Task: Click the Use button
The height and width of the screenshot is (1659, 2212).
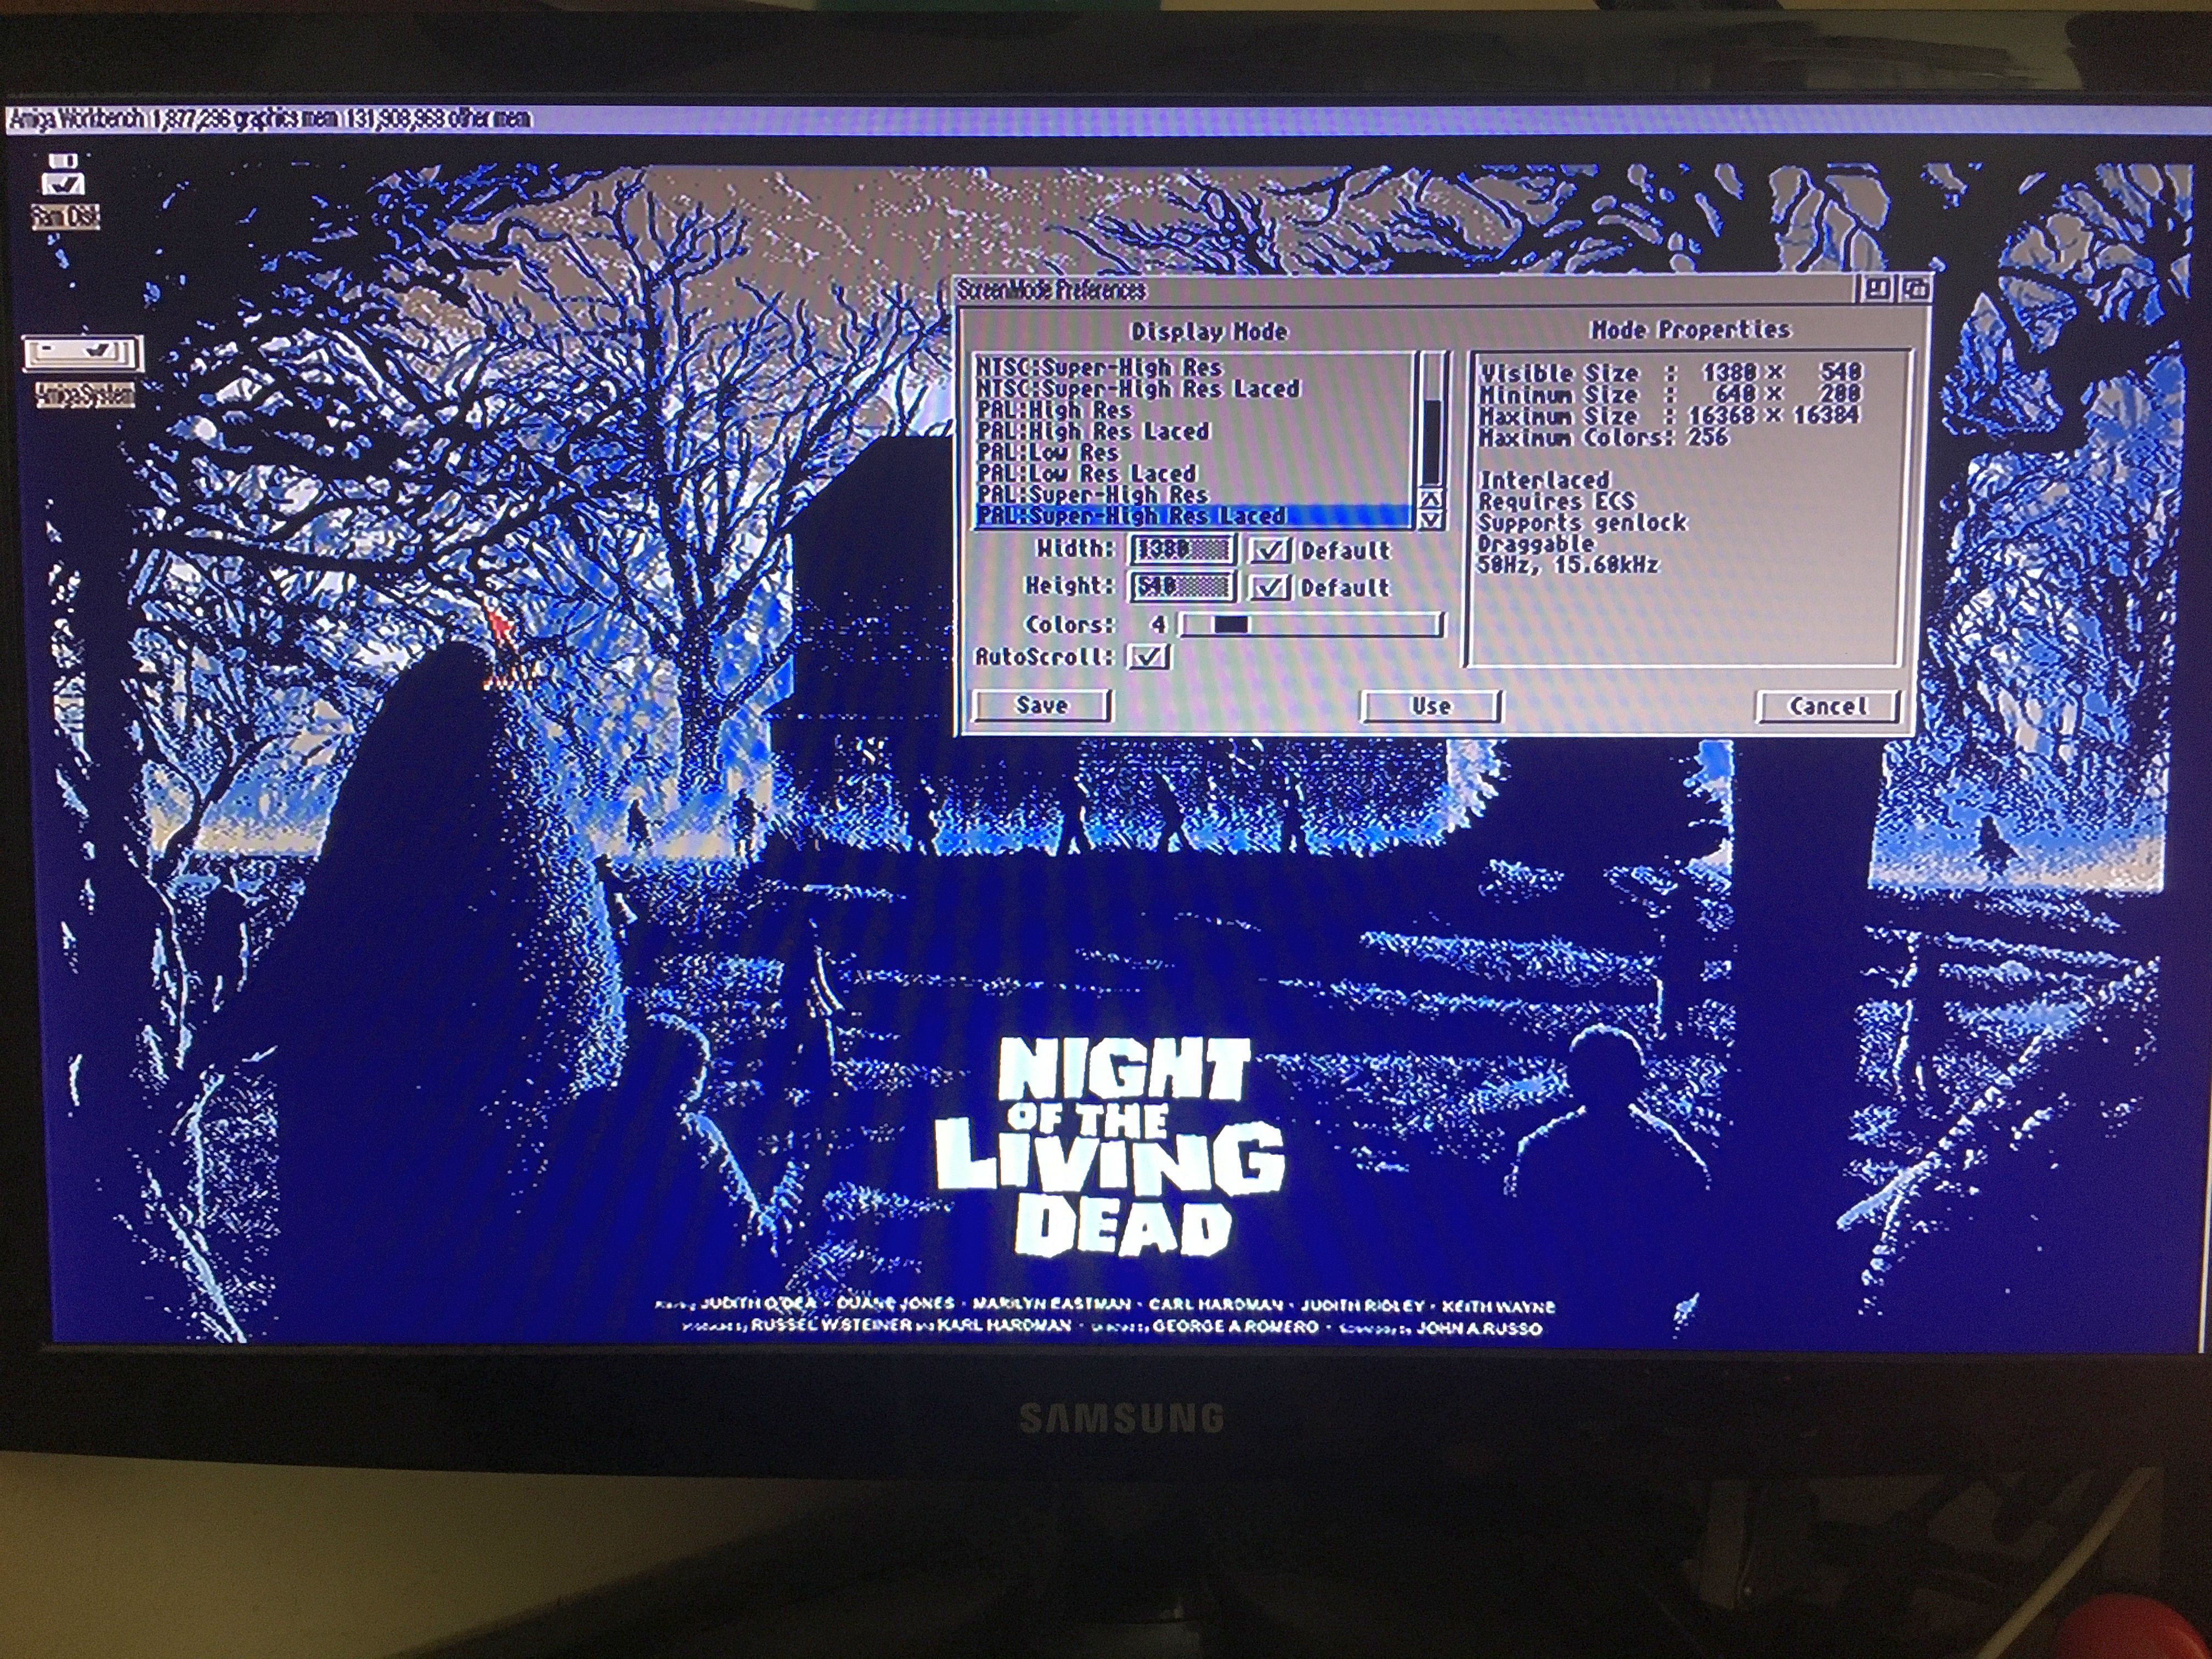Action: (1431, 706)
